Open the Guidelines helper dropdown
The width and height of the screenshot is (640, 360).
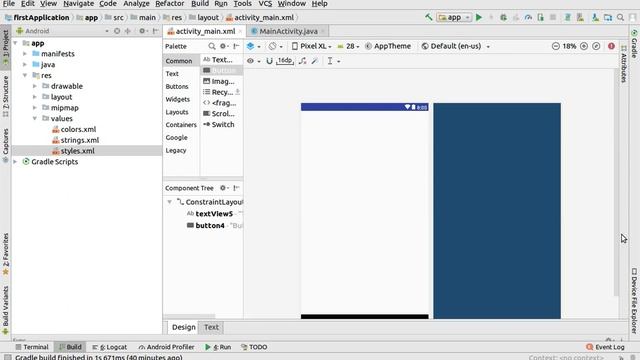(x=333, y=61)
